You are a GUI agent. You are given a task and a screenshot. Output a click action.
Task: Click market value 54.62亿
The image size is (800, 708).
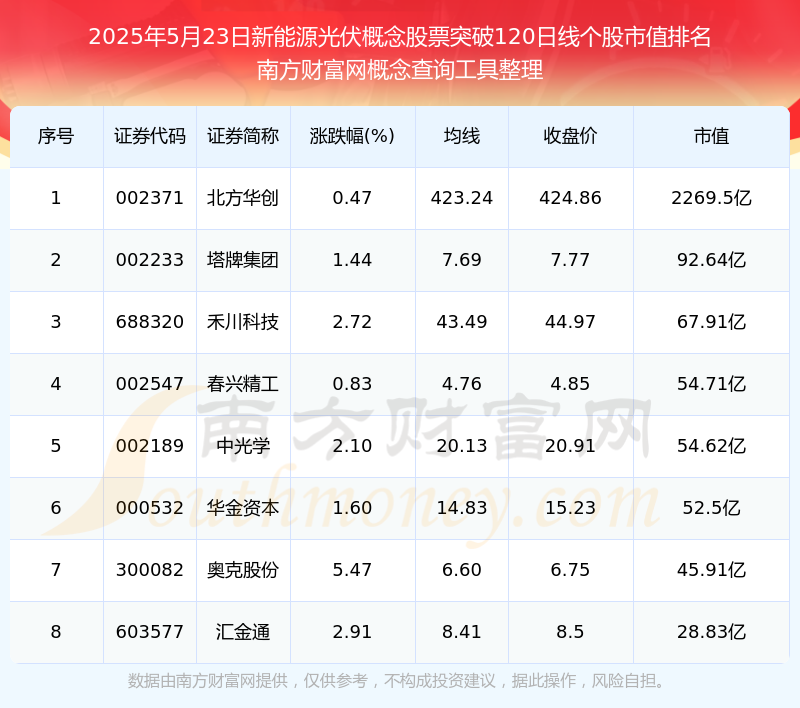(x=711, y=446)
